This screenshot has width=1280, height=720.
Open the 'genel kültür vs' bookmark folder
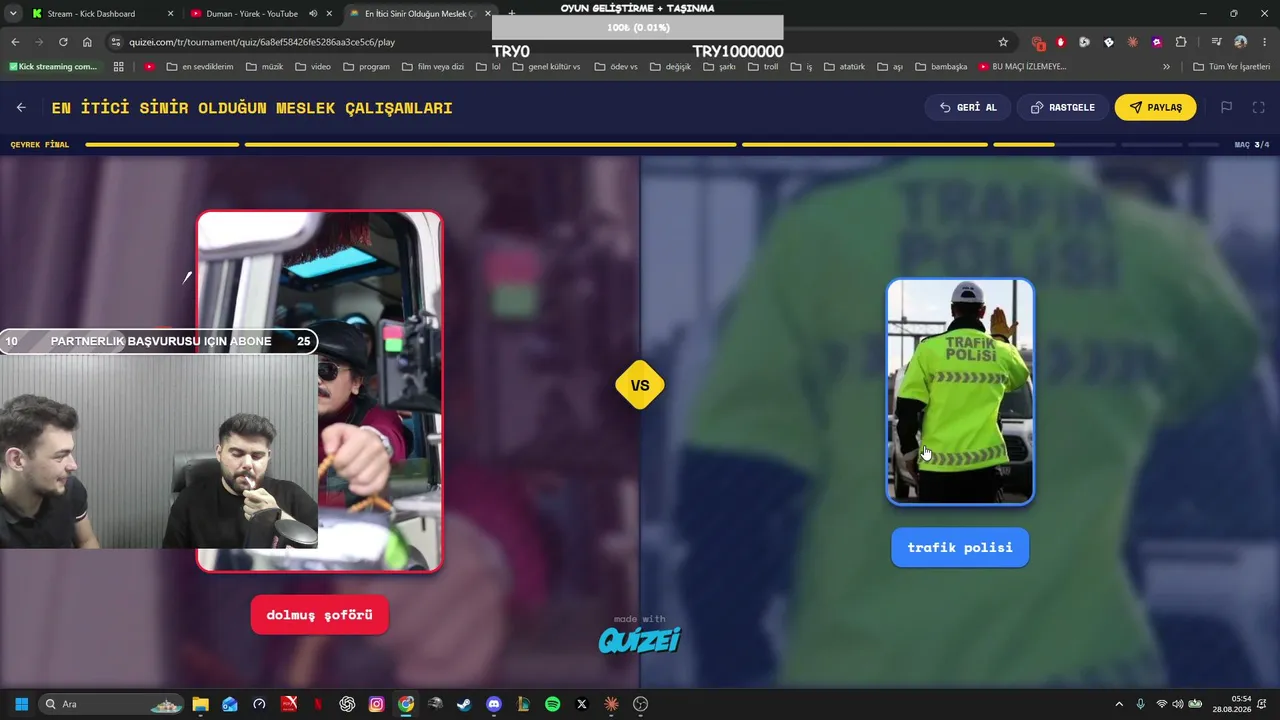click(546, 67)
